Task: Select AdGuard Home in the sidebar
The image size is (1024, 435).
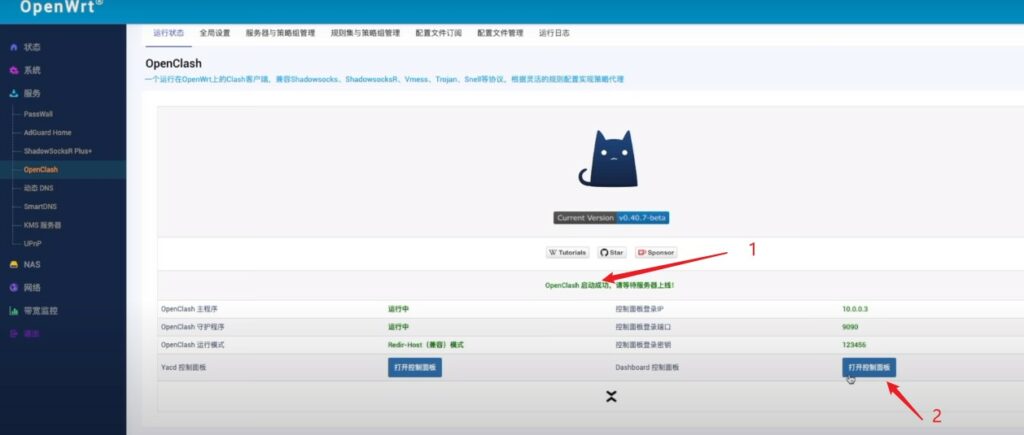Action: pos(47,133)
